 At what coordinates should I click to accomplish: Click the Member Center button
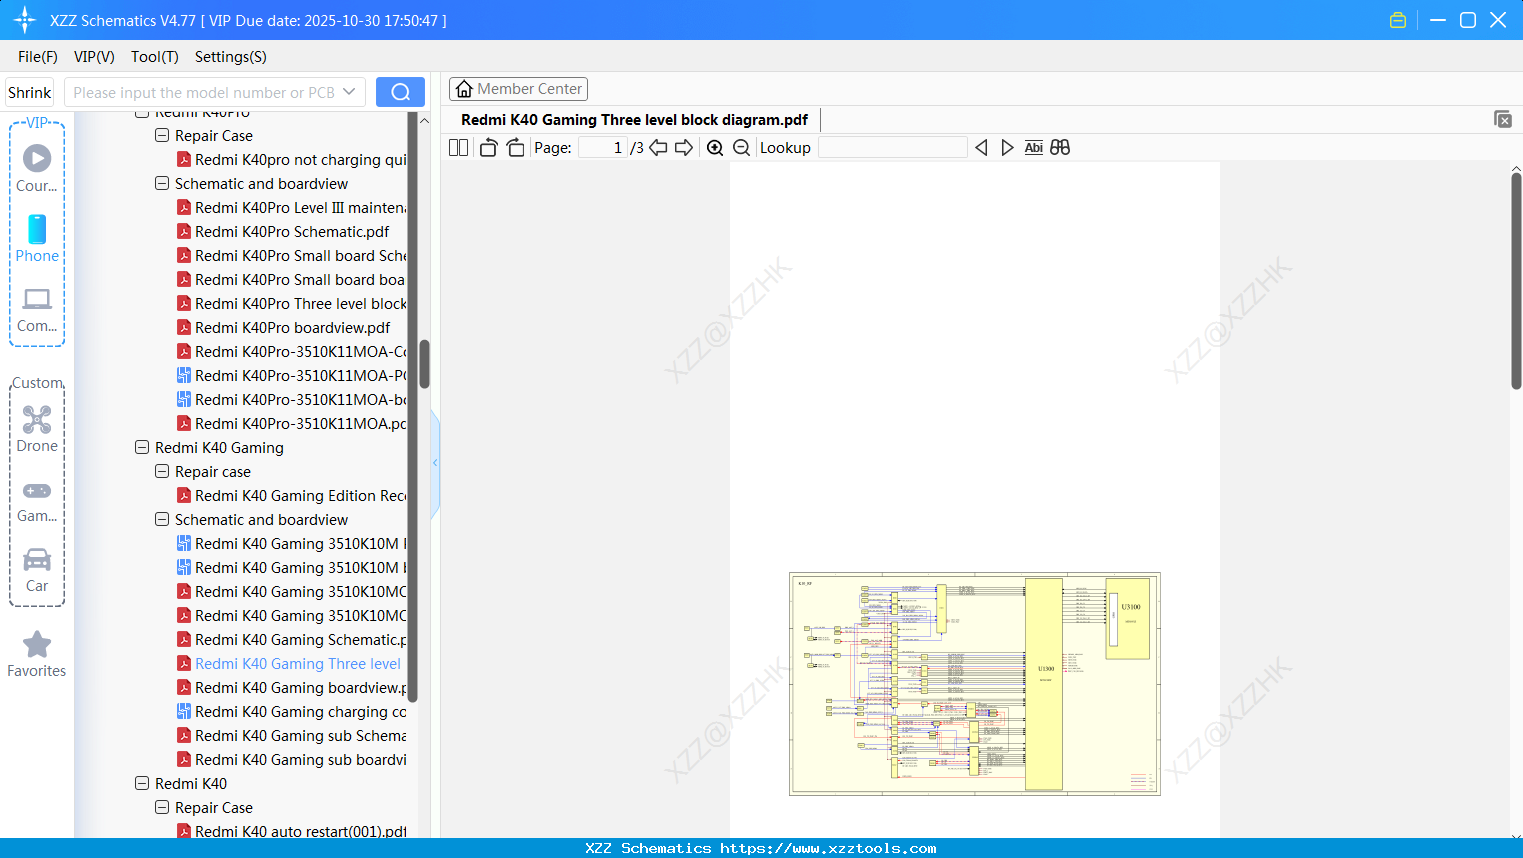[x=518, y=88]
